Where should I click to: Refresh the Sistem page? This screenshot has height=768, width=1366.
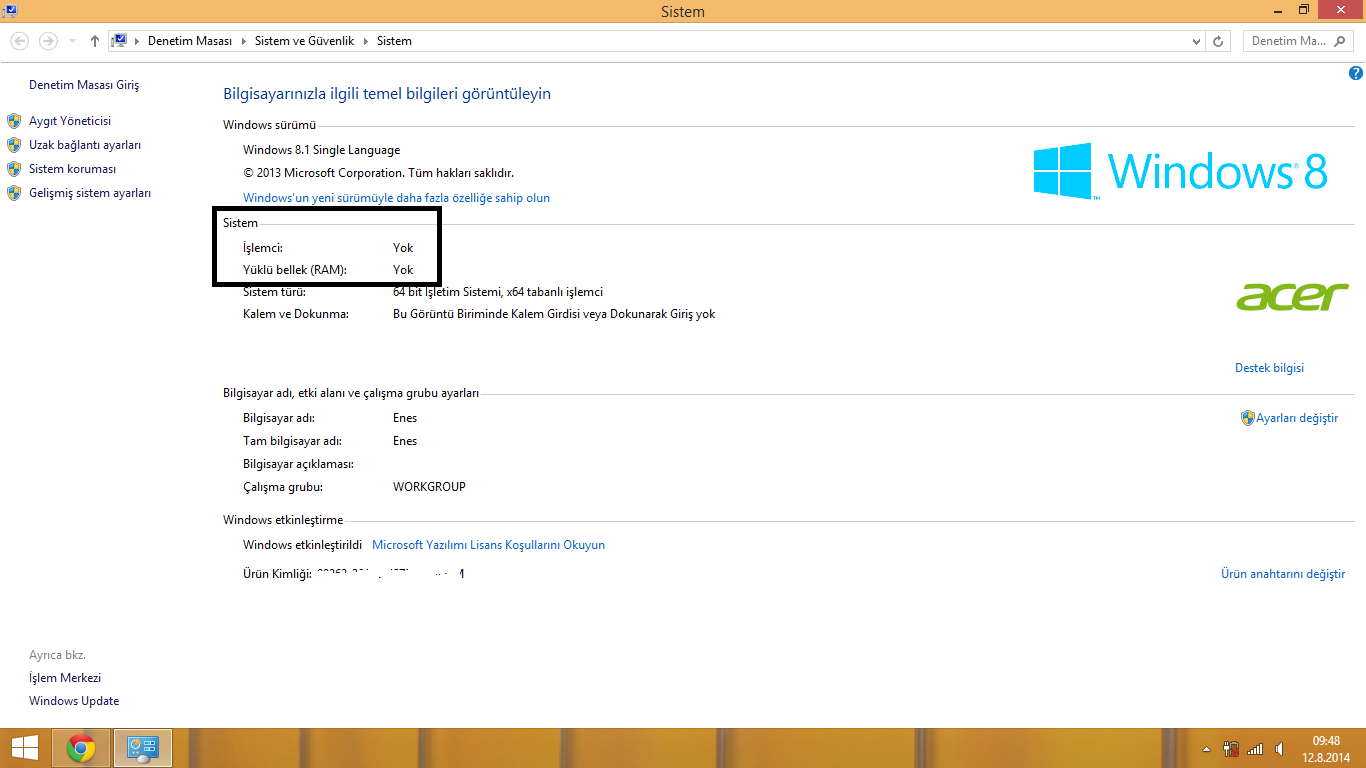click(1218, 42)
